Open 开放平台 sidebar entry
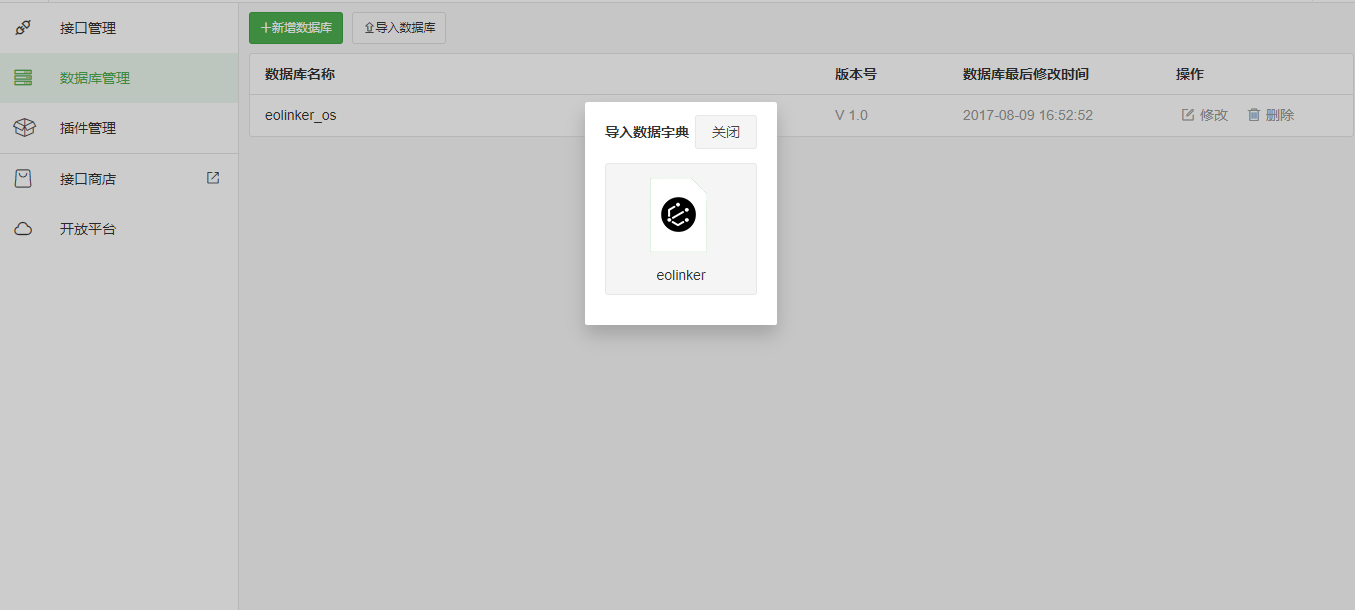This screenshot has height=610, width=1355. (119, 229)
